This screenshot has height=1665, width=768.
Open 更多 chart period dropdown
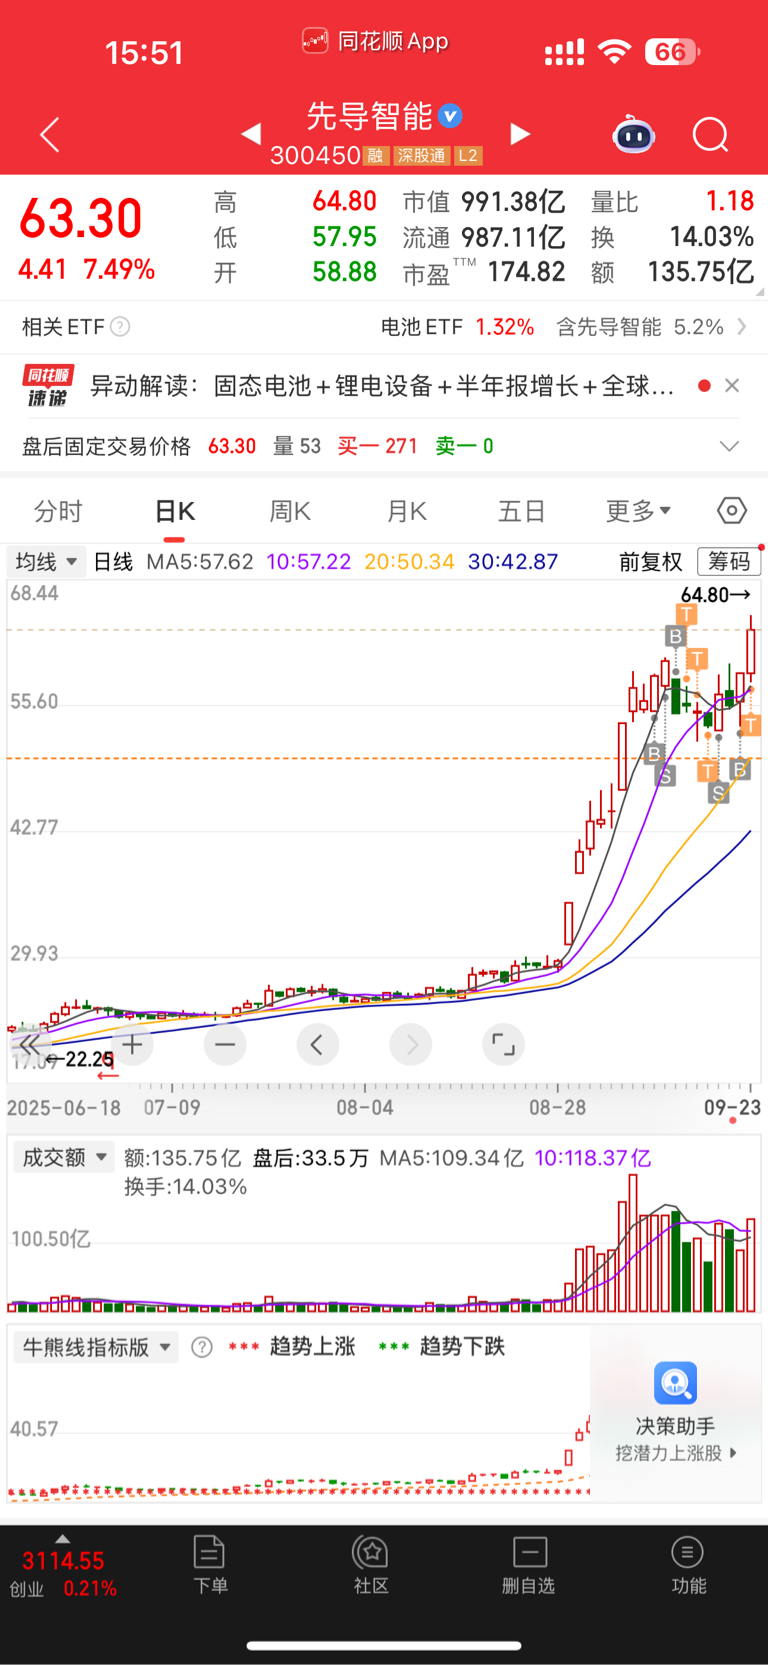[x=638, y=511]
